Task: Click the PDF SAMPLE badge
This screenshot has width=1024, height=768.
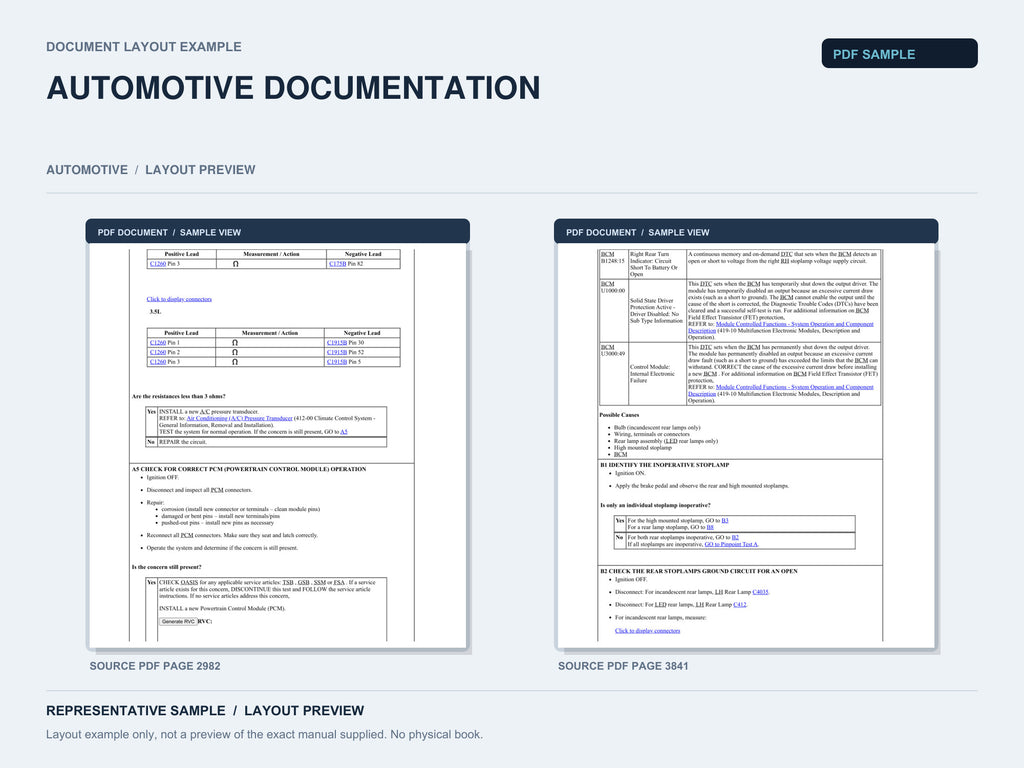Action: (x=899, y=54)
